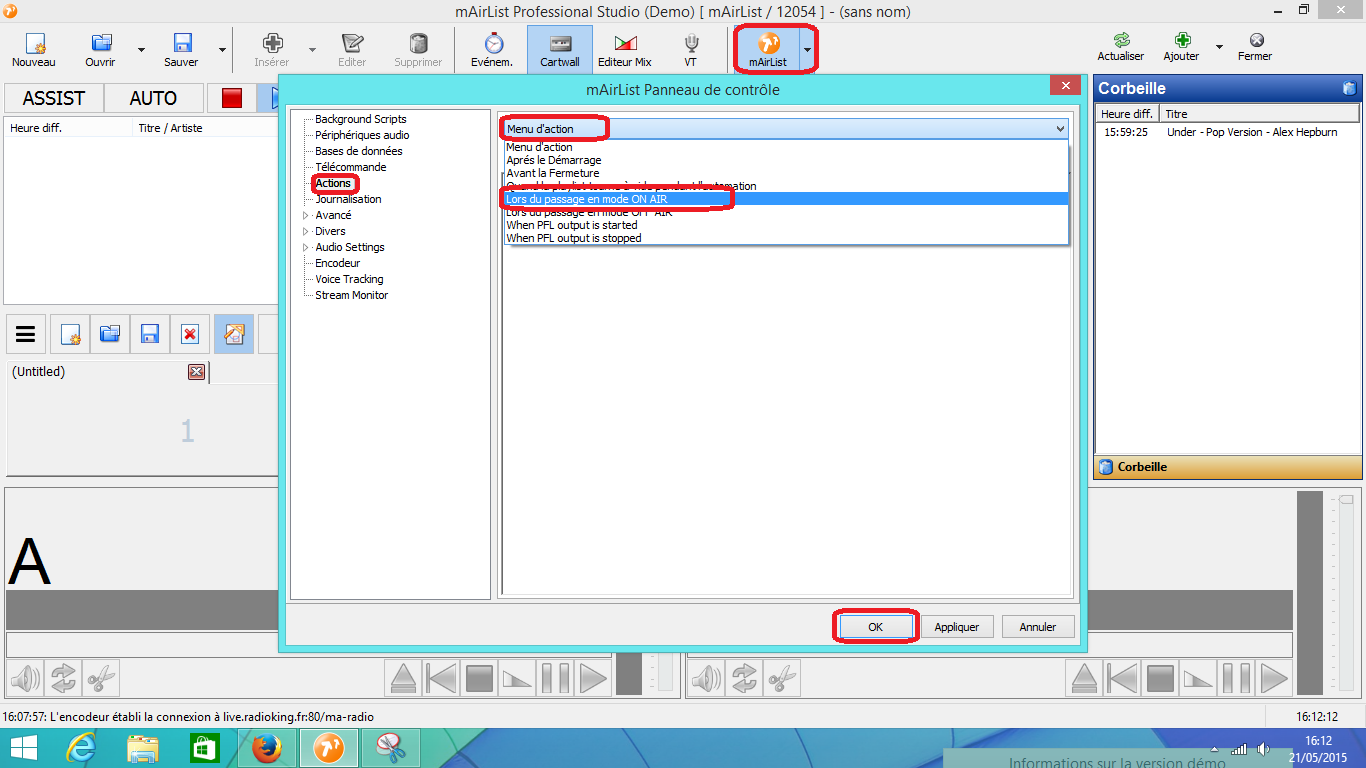Switch to AUTO mode
The height and width of the screenshot is (768, 1366).
point(153,98)
